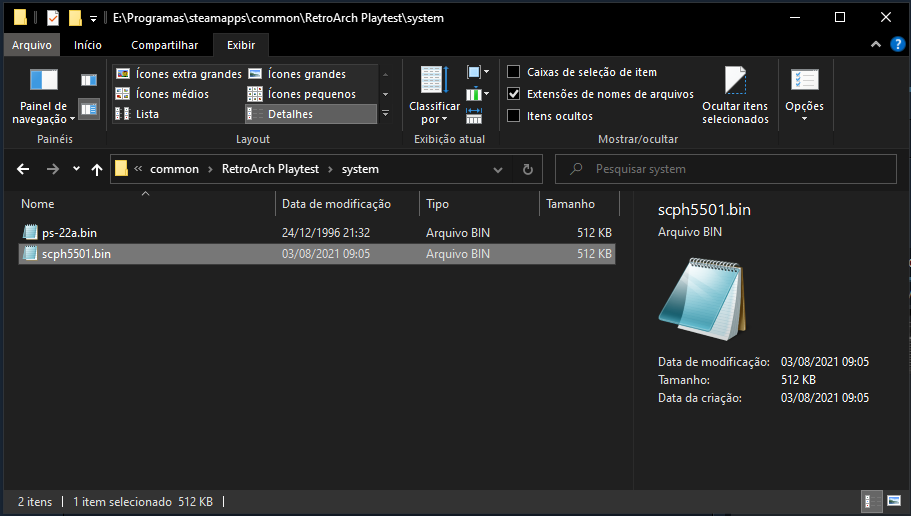Viewport: 911px width, 516px height.
Task: Choose Ícones pequenos layout
Action: tap(302, 94)
